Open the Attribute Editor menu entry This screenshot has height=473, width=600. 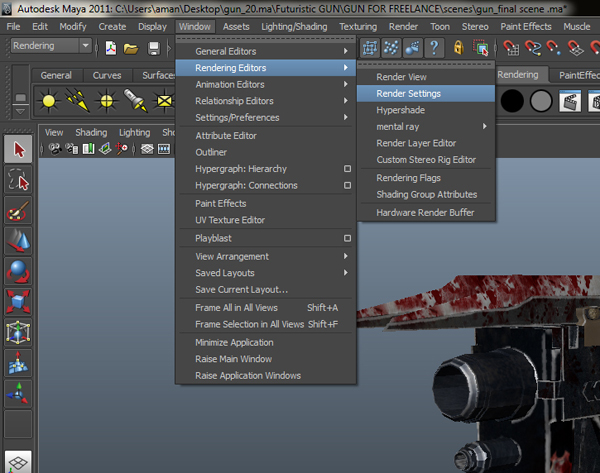266,136
